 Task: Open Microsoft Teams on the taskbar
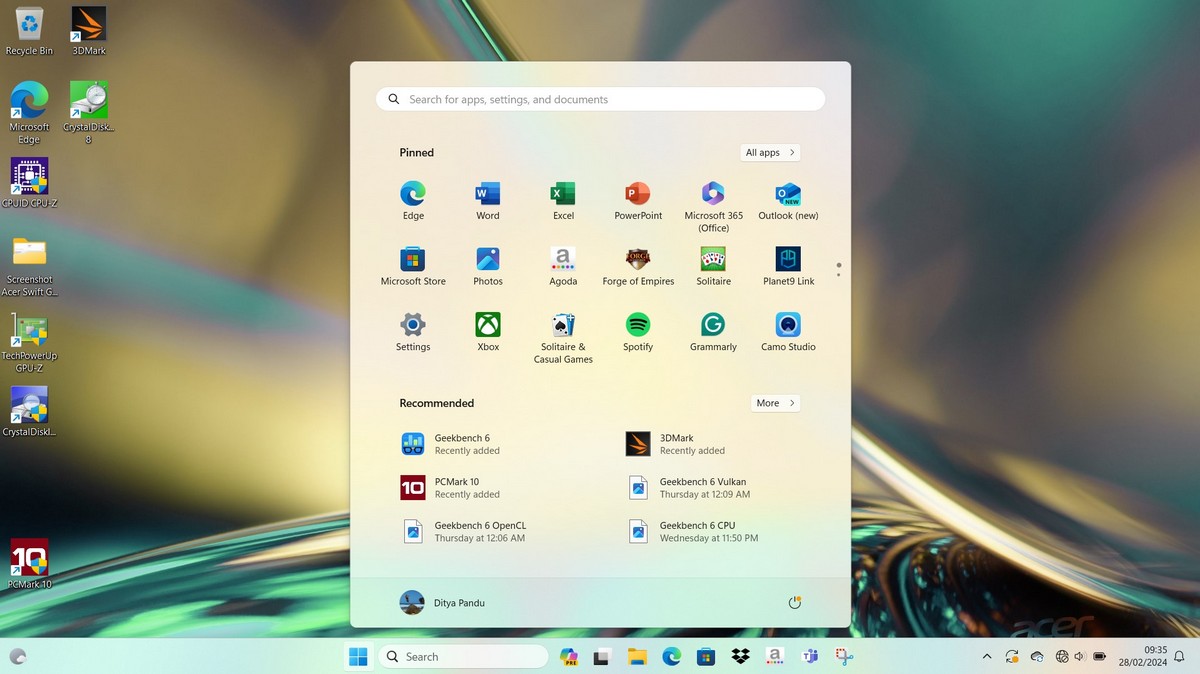[811, 657]
